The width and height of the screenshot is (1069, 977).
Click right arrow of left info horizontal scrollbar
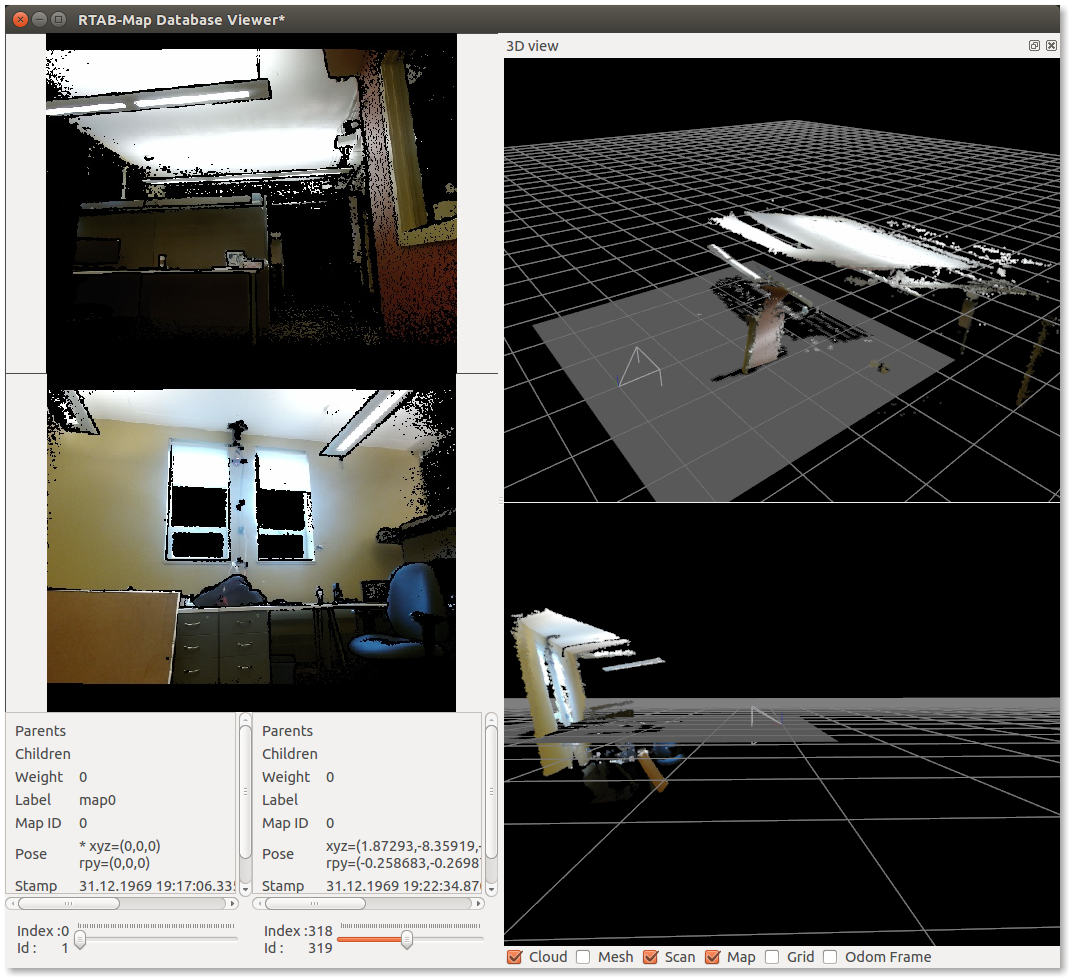click(x=234, y=903)
